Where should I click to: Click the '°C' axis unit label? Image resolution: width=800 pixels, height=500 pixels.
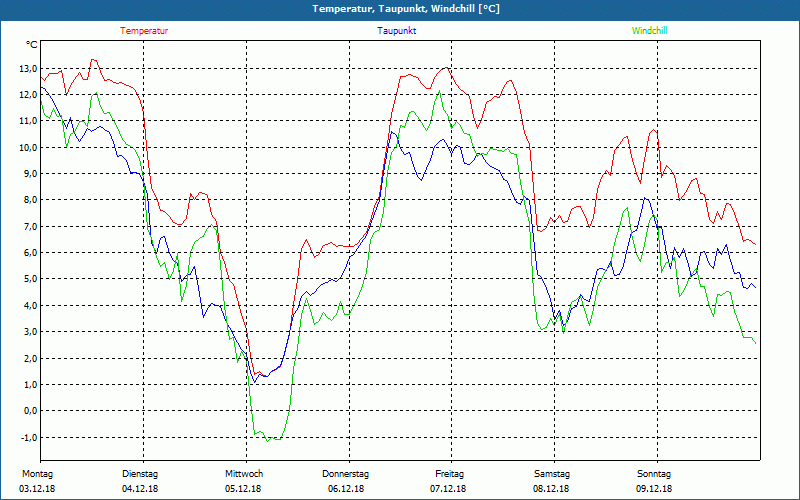(32, 45)
